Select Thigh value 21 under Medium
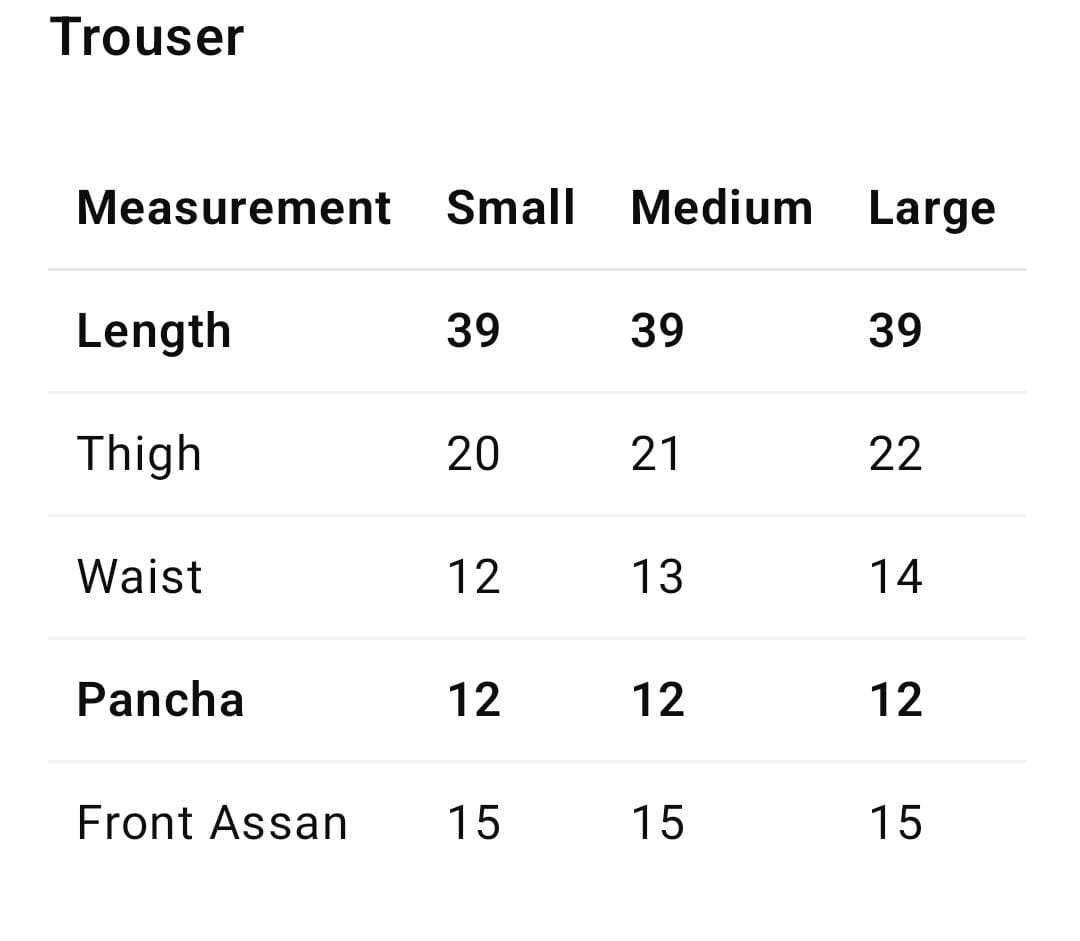The height and width of the screenshot is (941, 1080). 656,455
